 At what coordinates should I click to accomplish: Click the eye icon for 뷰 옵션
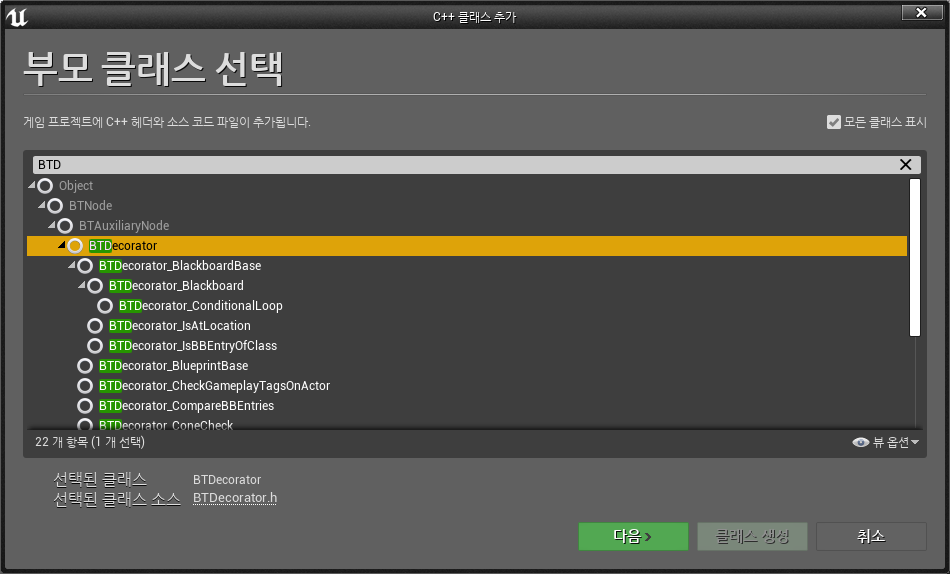click(860, 442)
